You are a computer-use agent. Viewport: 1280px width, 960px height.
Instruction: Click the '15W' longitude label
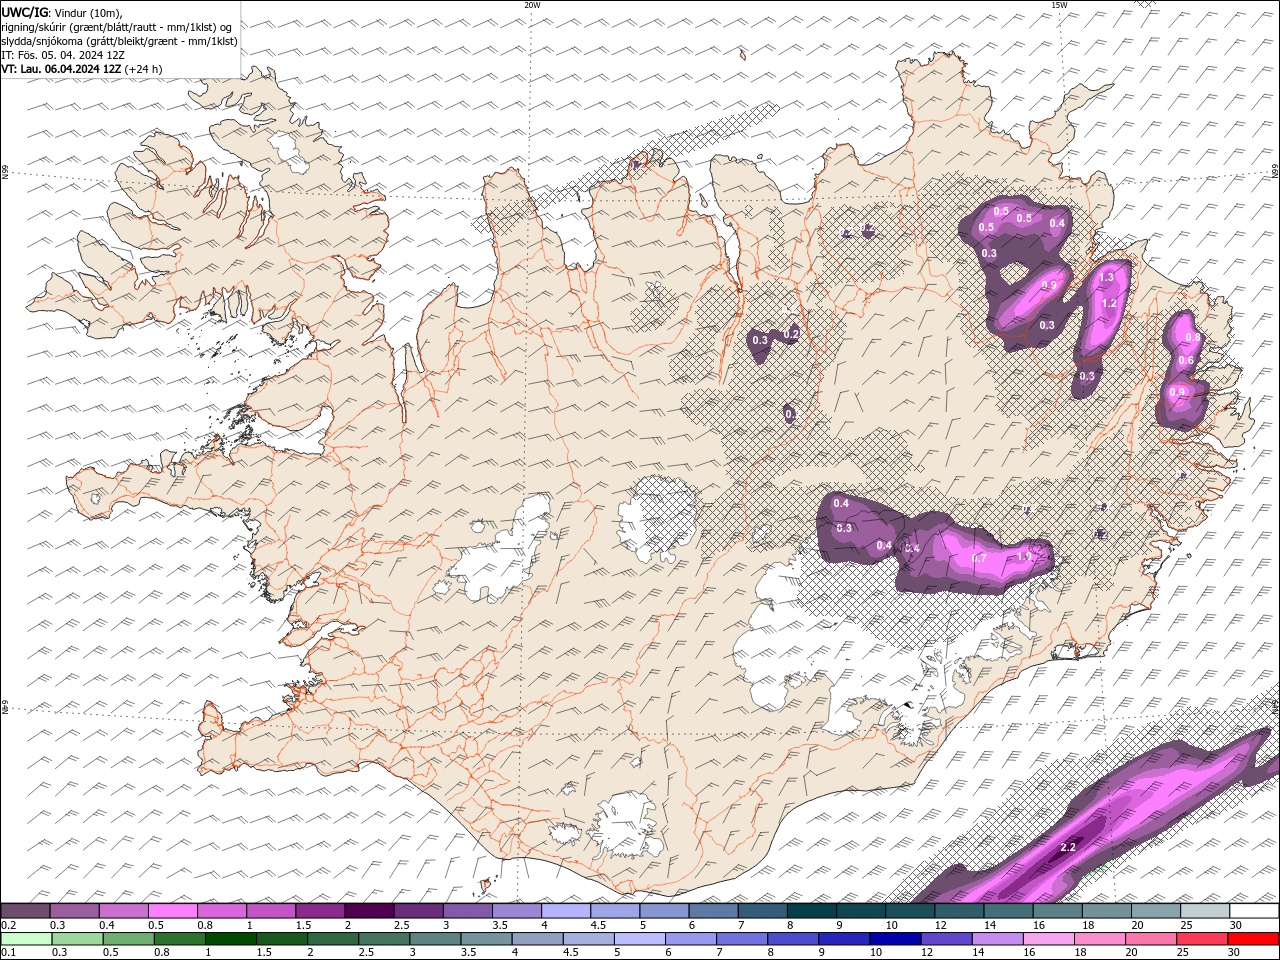(x=1059, y=5)
